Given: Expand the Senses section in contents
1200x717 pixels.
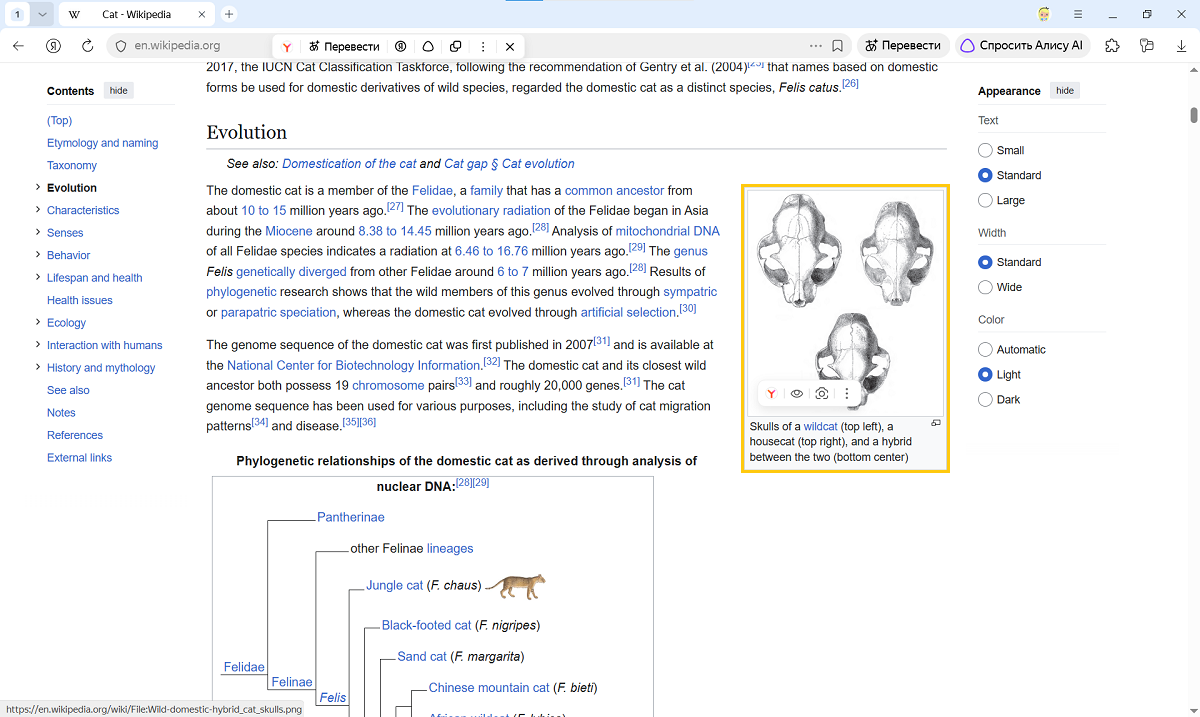Looking at the screenshot, I should pos(38,232).
